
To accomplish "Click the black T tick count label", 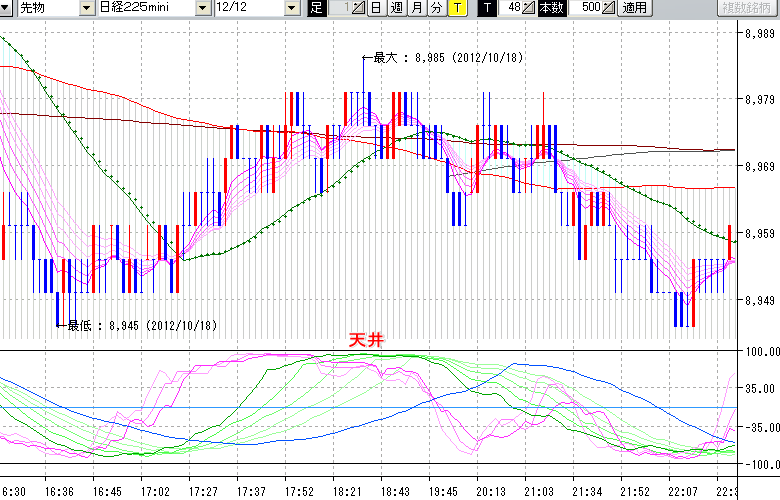I will pos(486,8).
